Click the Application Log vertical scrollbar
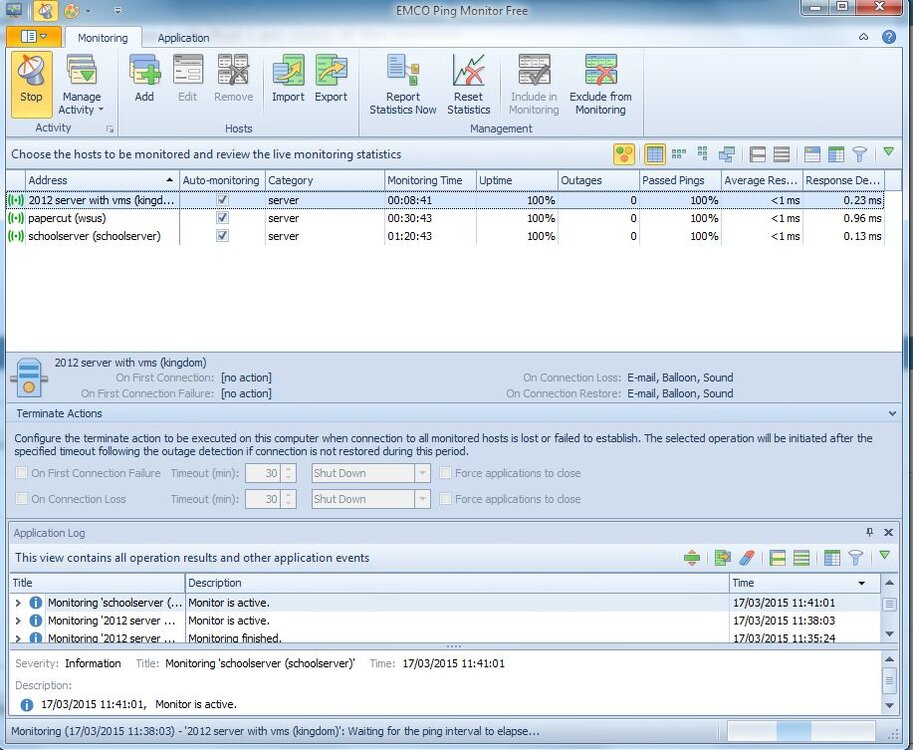913x750 pixels. coord(889,607)
